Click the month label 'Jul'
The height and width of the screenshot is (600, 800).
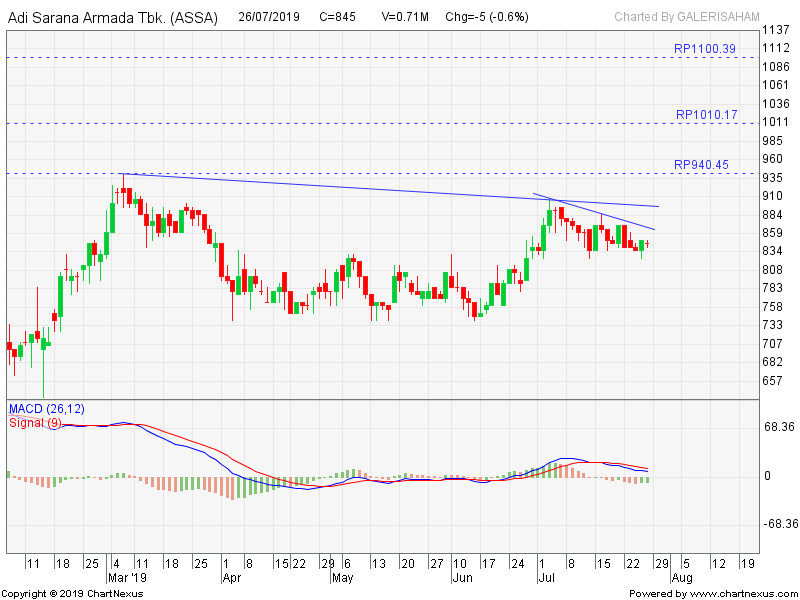[546, 578]
